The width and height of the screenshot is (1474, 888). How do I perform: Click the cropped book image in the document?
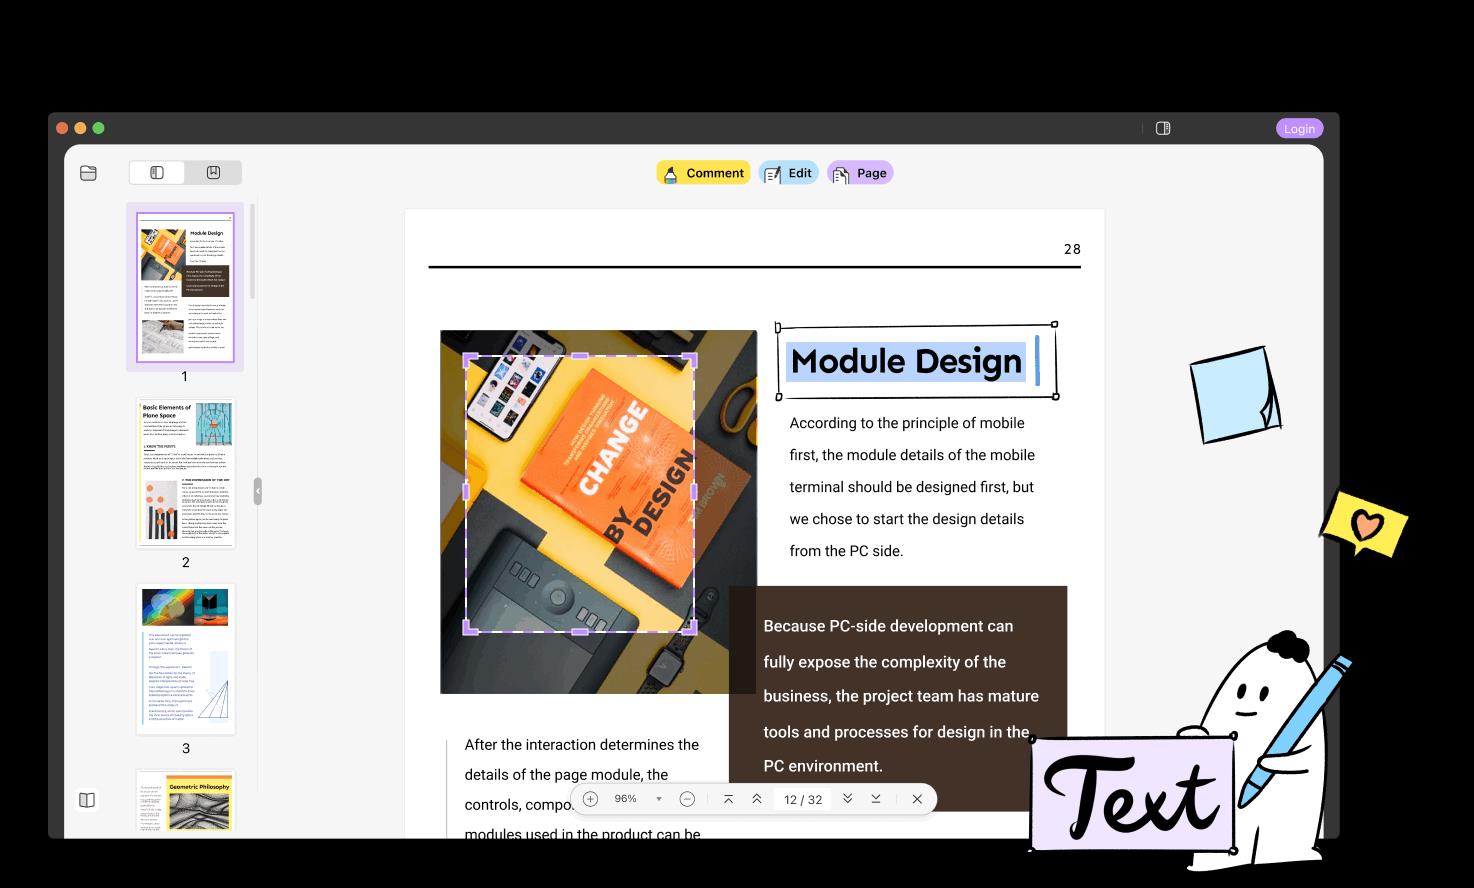coord(580,494)
